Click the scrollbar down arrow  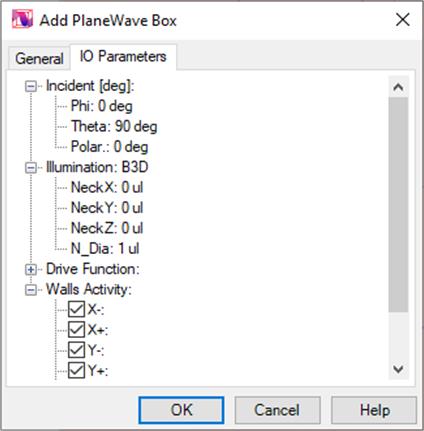(398, 369)
